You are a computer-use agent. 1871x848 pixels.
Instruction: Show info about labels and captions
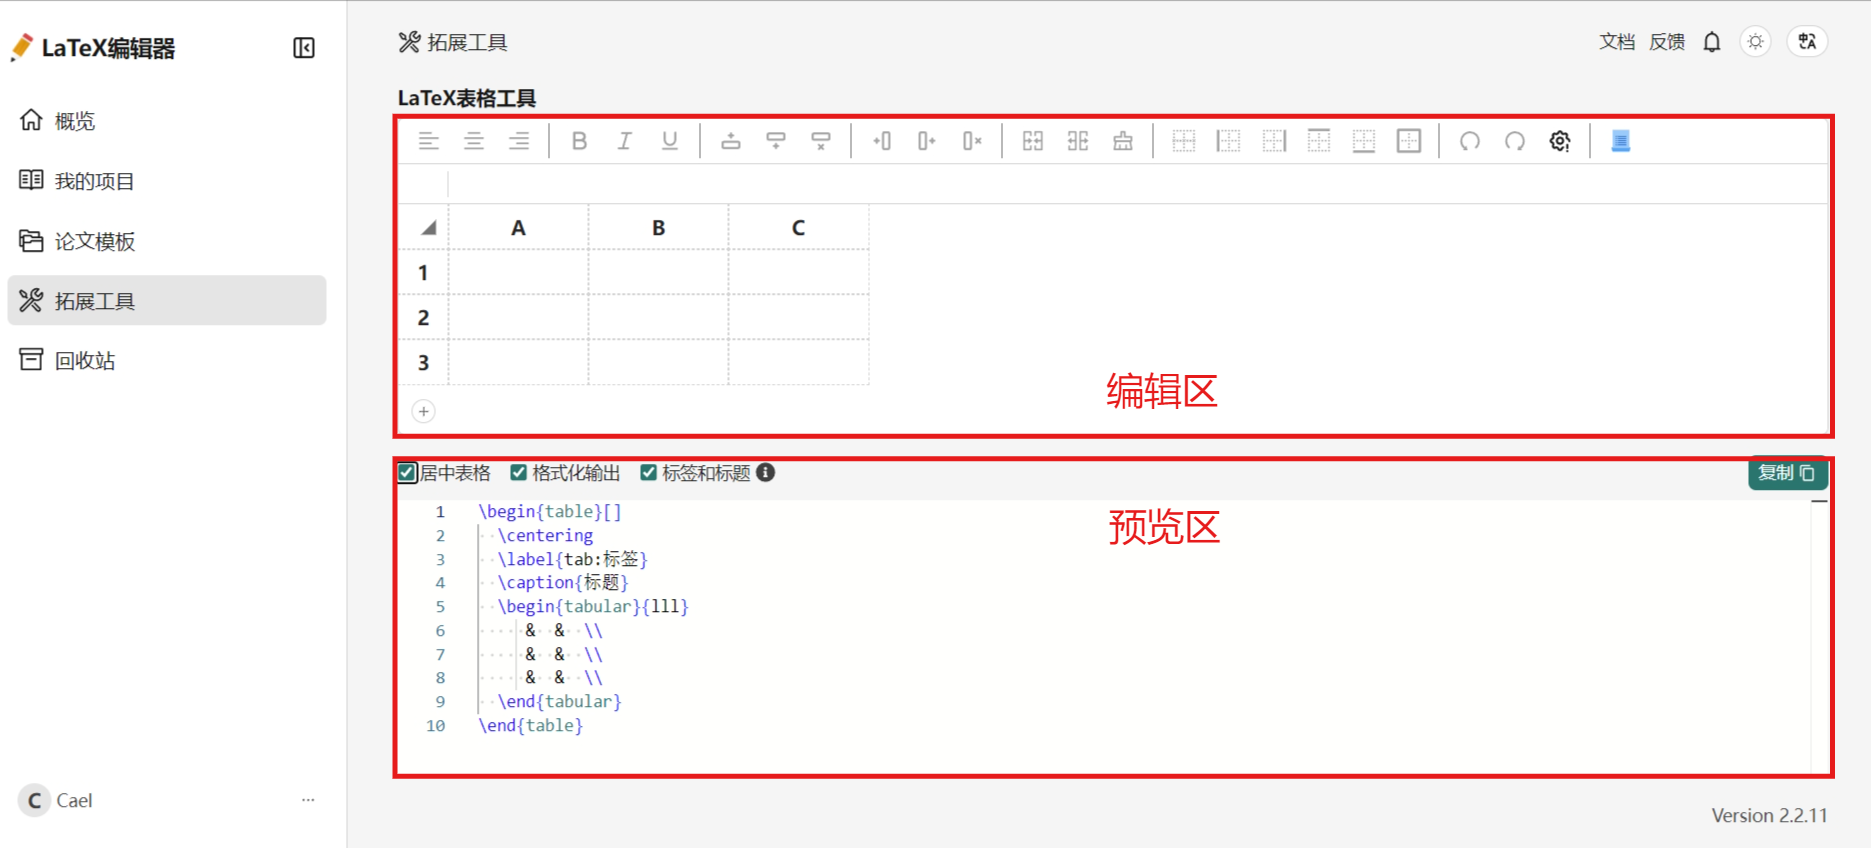766,473
